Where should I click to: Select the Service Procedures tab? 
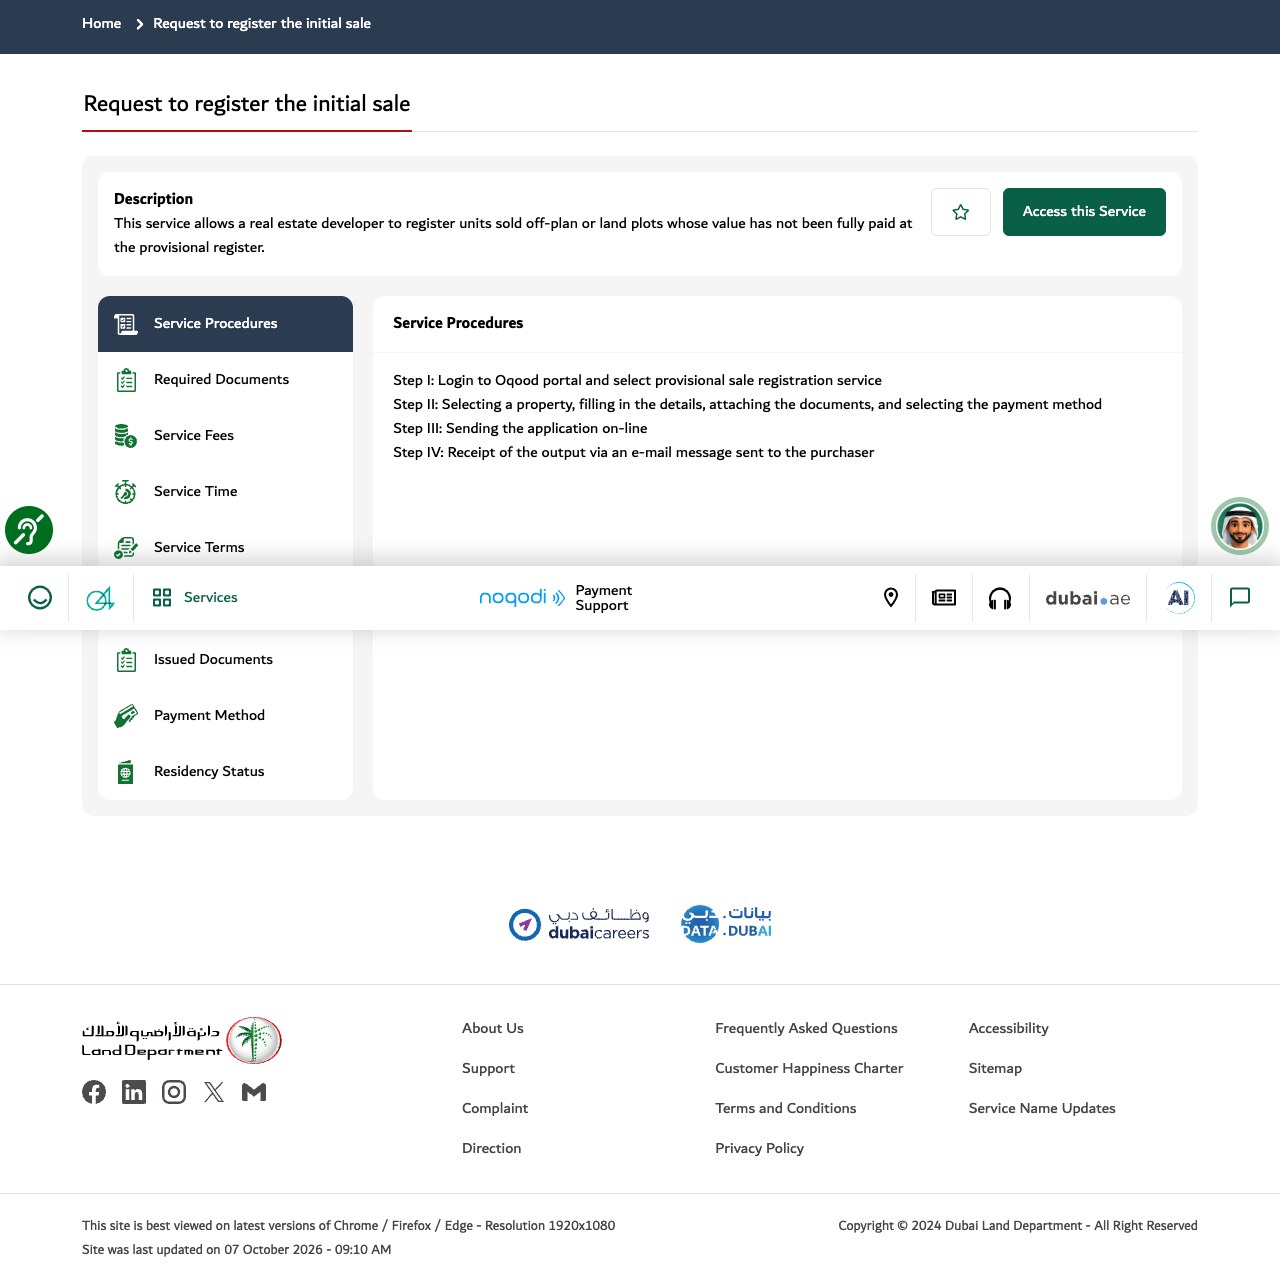point(225,324)
